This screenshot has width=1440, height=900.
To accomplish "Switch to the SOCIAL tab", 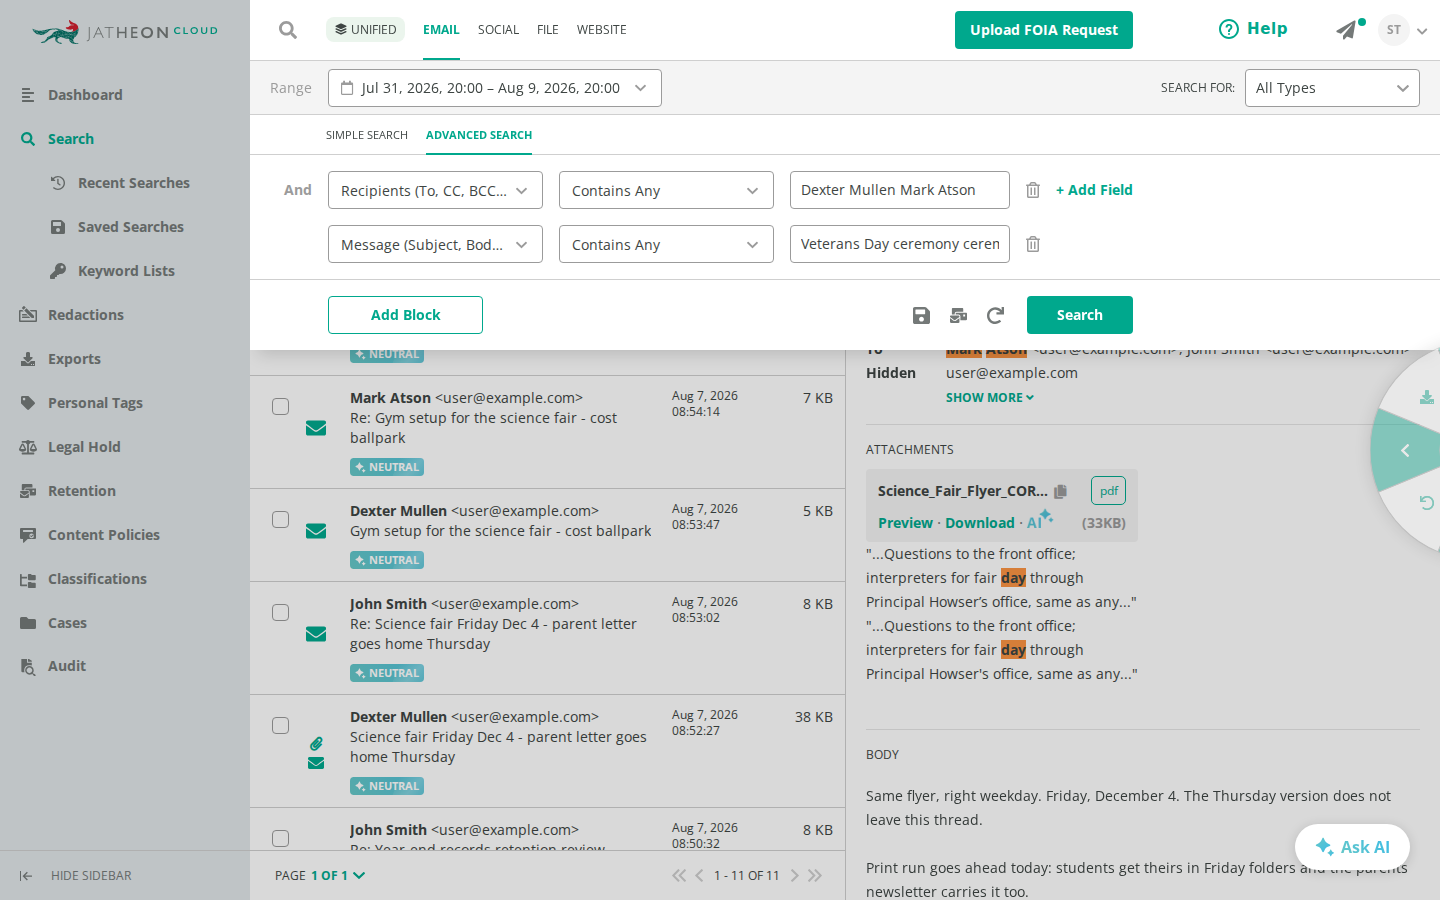I will coord(498,30).
